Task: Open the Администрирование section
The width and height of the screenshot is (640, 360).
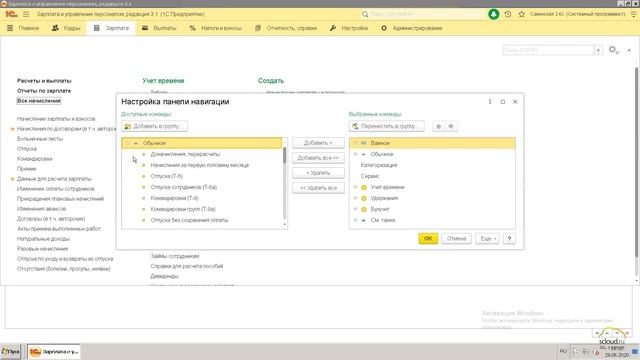Action: tap(411, 28)
